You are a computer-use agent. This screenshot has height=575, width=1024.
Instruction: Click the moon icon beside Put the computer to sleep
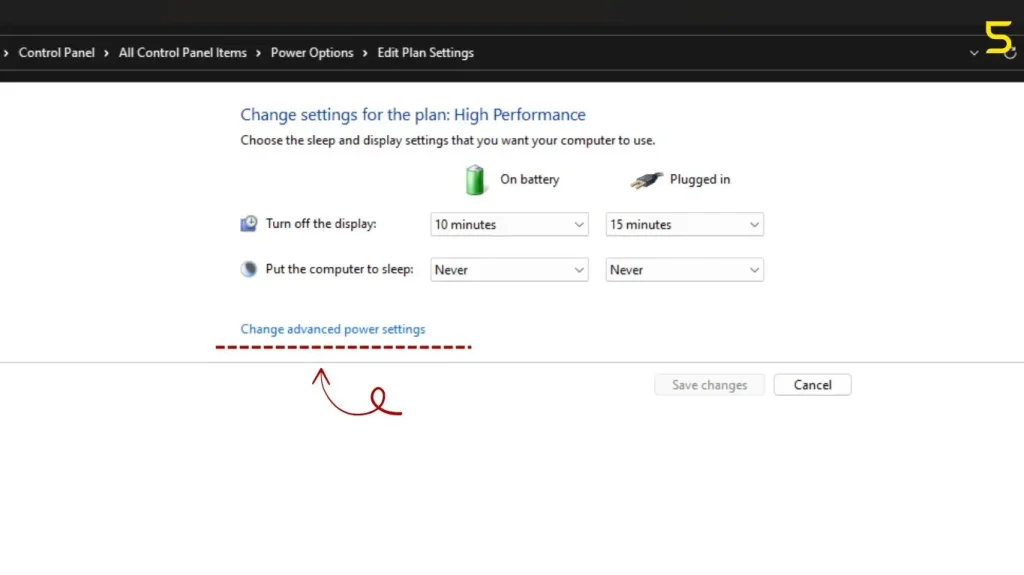point(249,269)
